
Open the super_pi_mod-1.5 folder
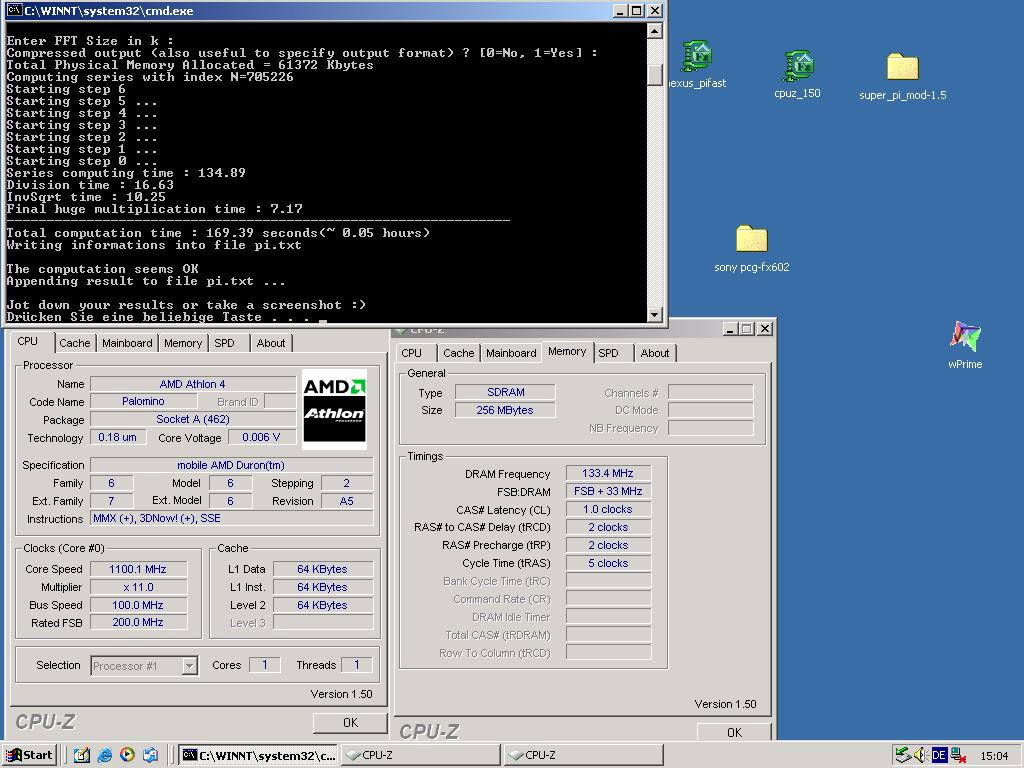(903, 76)
